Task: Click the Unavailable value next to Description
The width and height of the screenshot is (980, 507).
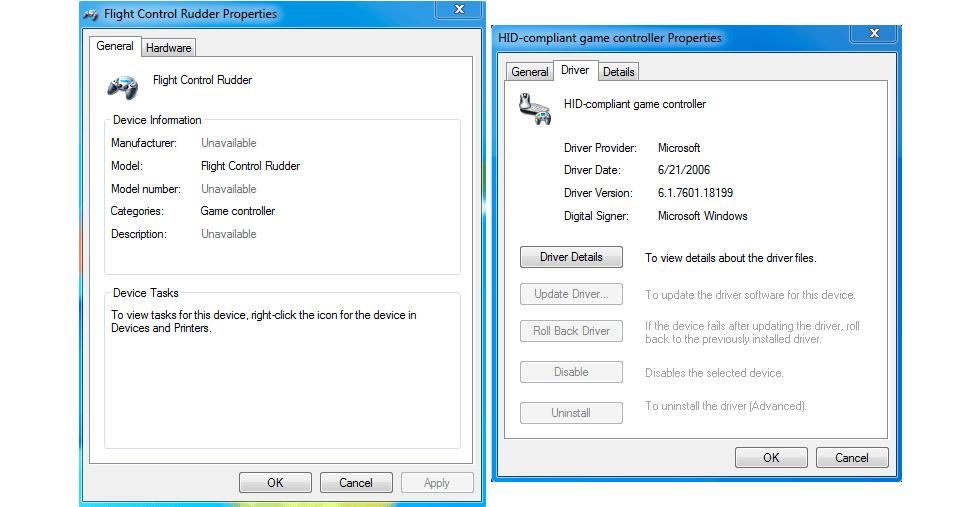Action: click(x=229, y=234)
